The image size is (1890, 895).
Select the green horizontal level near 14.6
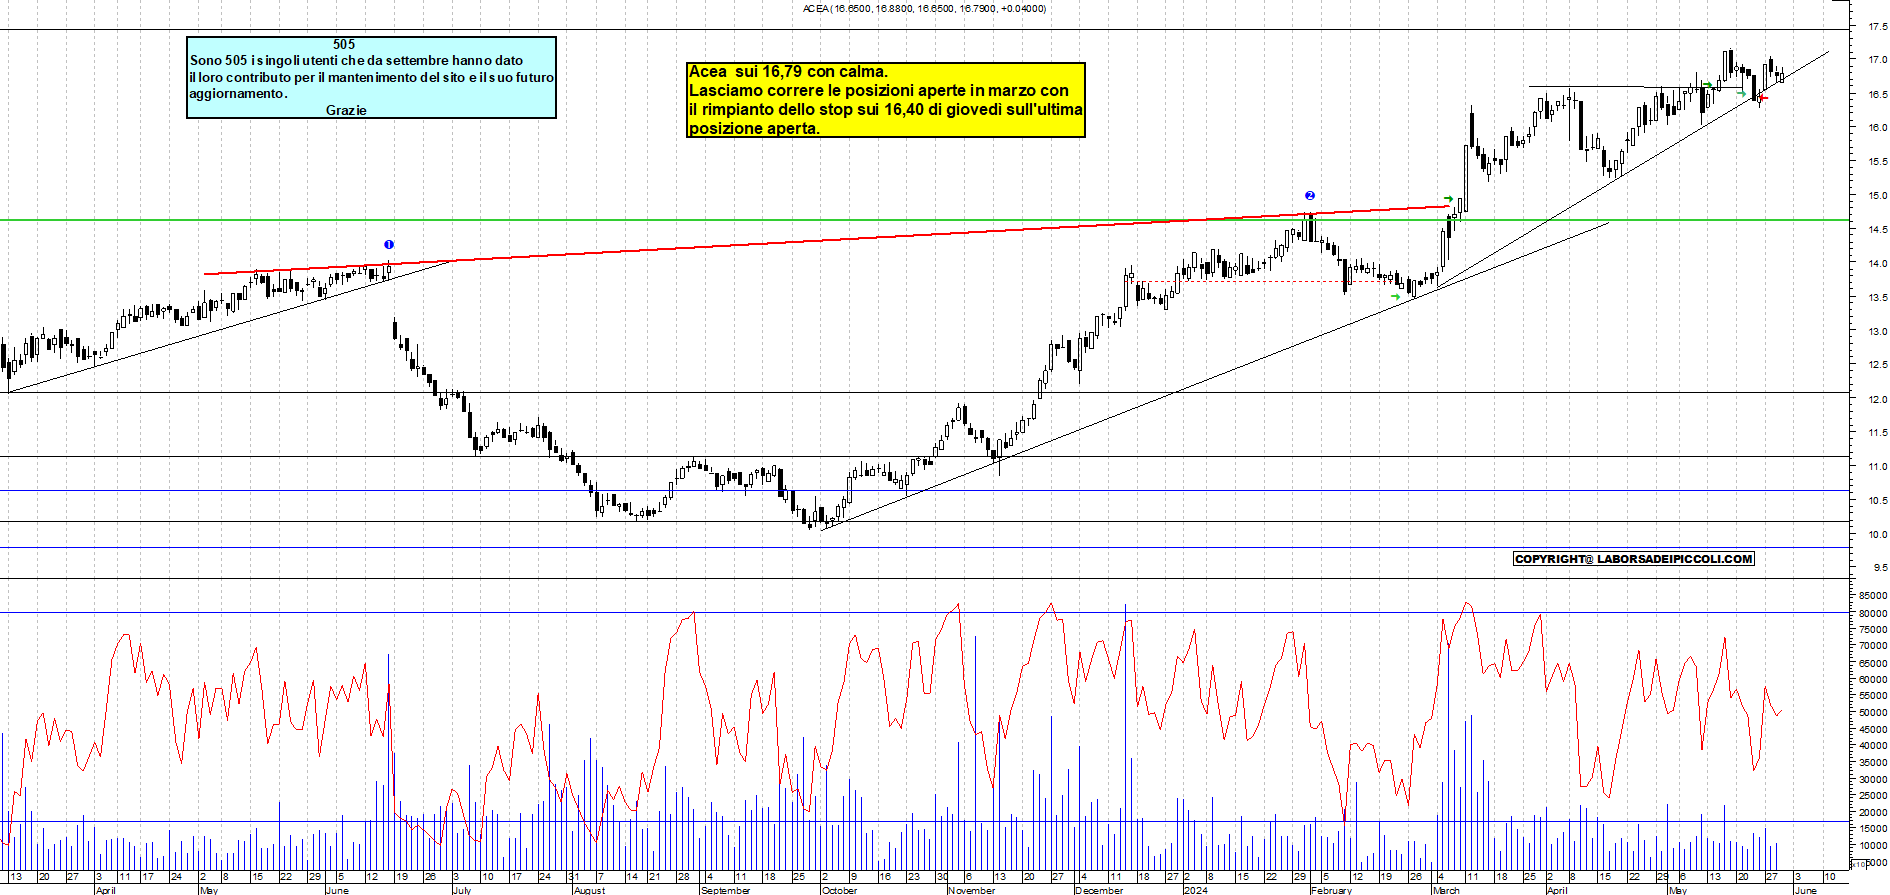pyautogui.click(x=925, y=220)
